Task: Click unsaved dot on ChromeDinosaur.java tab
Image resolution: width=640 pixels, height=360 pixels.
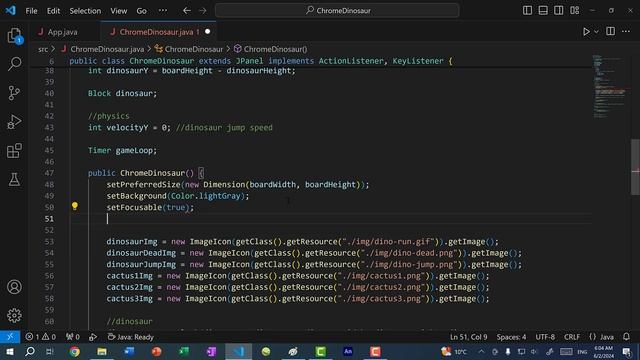Action: (207, 32)
